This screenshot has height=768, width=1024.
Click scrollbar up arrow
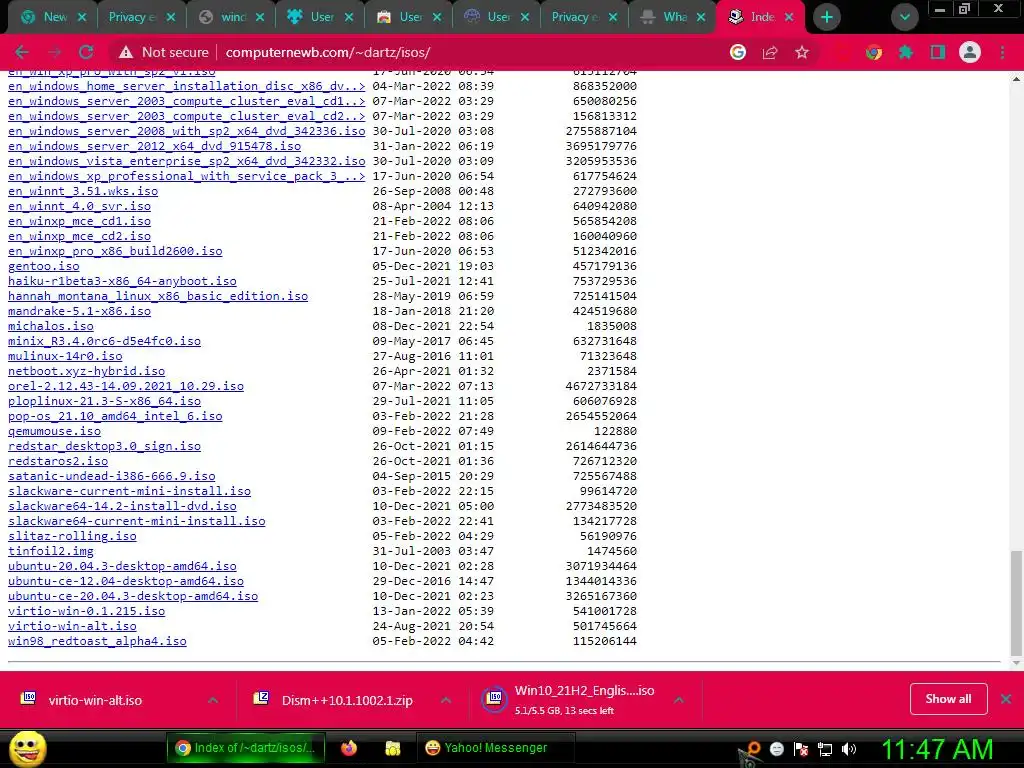[1016, 79]
